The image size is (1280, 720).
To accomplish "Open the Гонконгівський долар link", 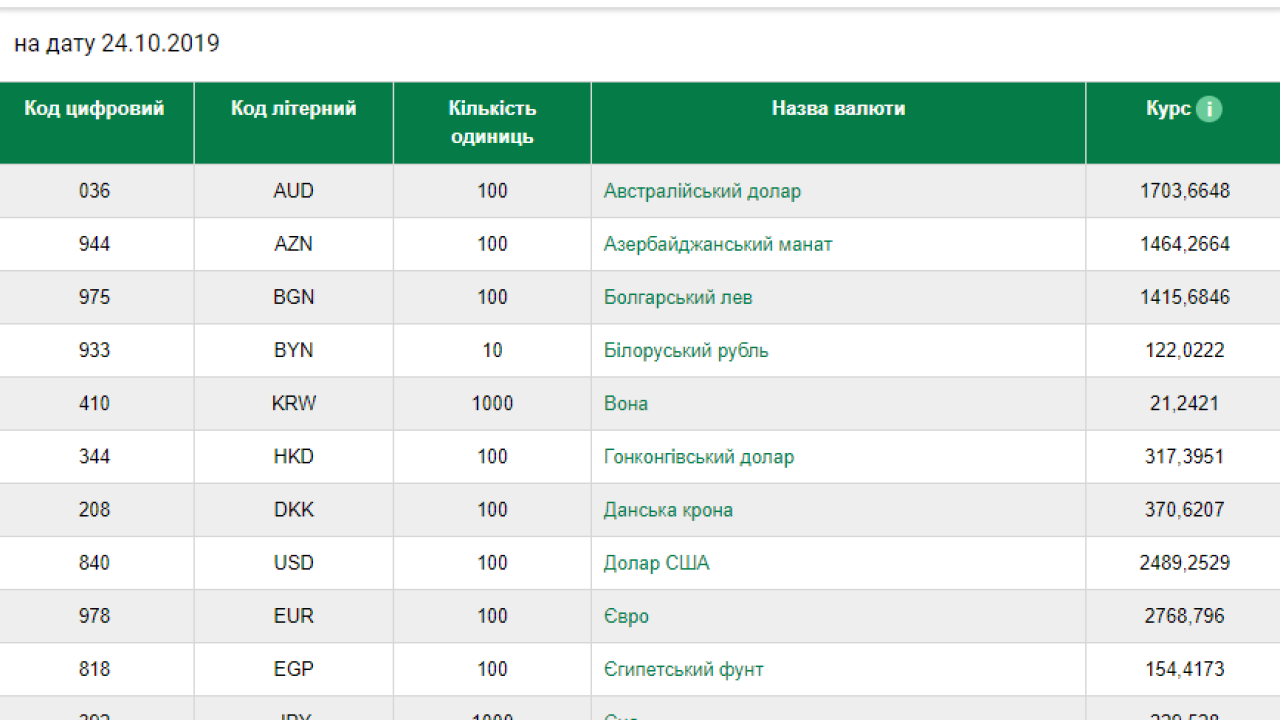I will [698, 456].
